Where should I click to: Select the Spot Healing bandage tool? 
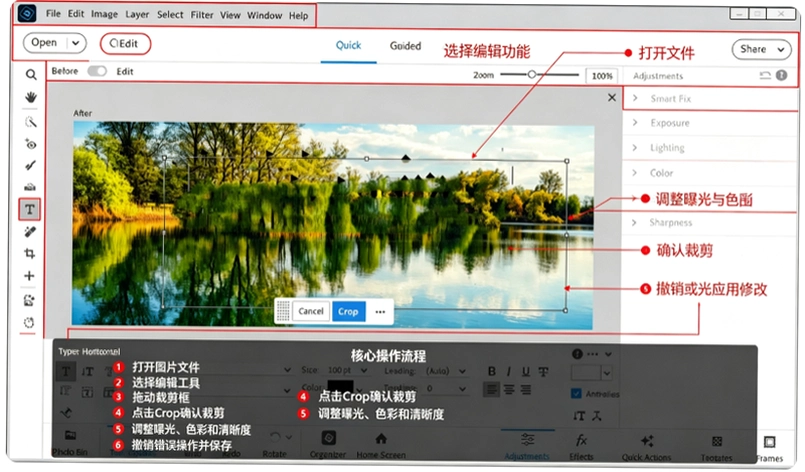[30, 232]
